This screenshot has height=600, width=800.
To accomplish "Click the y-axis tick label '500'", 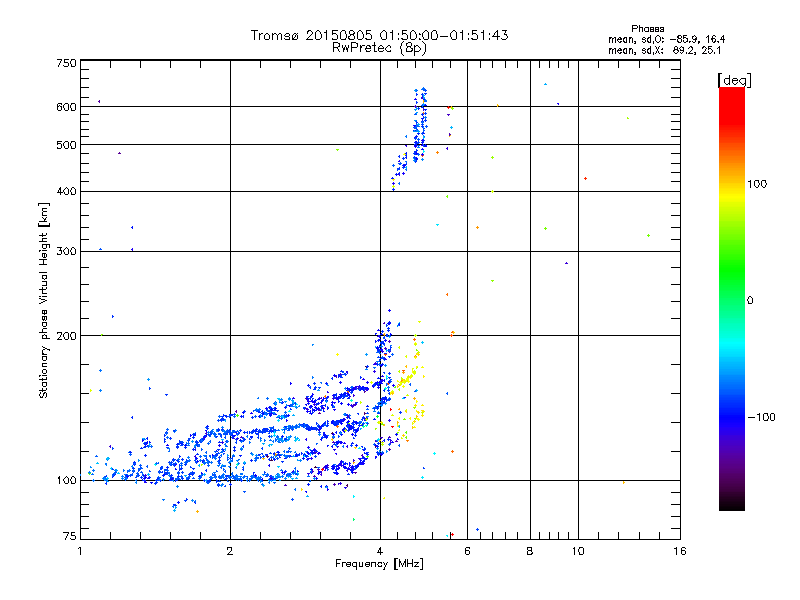I will click(66, 145).
